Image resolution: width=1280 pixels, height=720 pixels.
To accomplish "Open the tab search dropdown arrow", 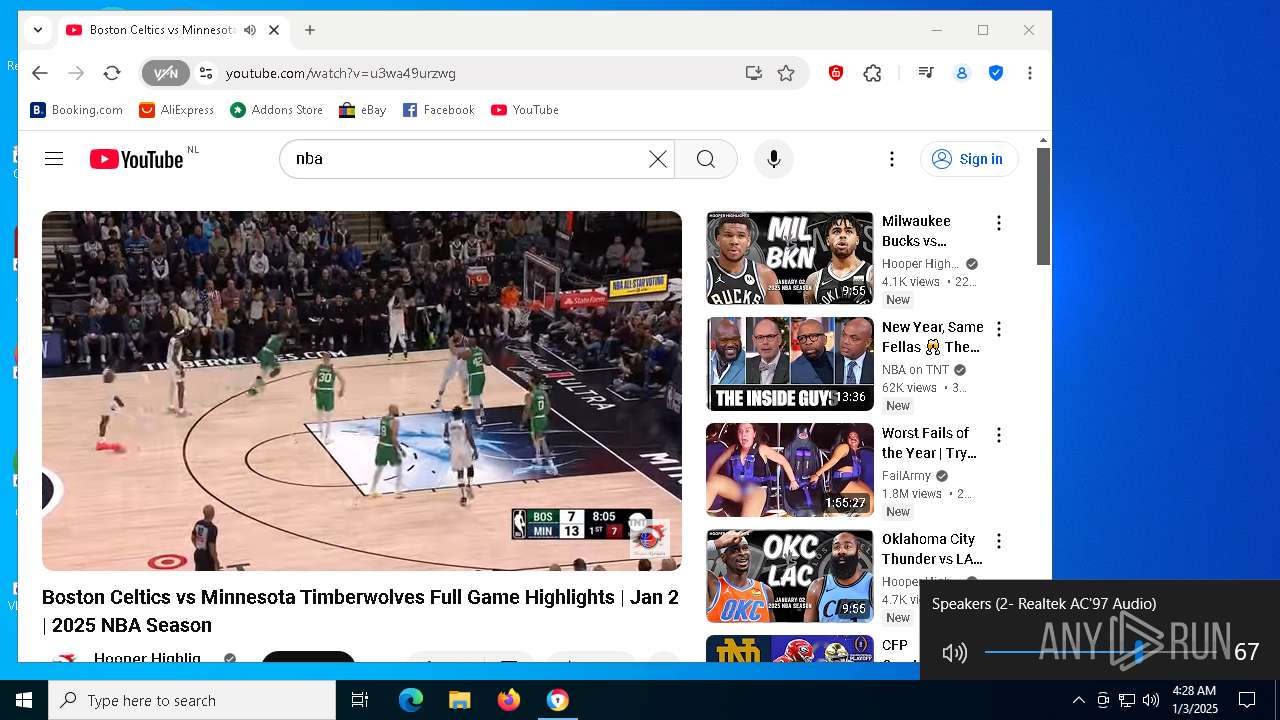I will (38, 30).
